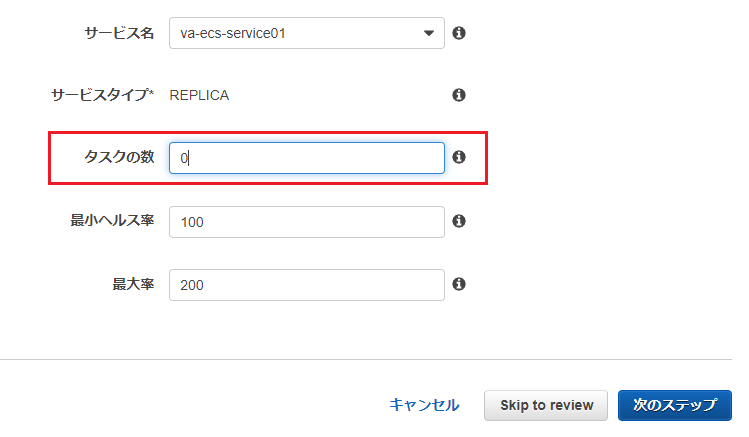Proceed with the 次のステップ button
The height and width of the screenshot is (437, 749).
point(675,405)
